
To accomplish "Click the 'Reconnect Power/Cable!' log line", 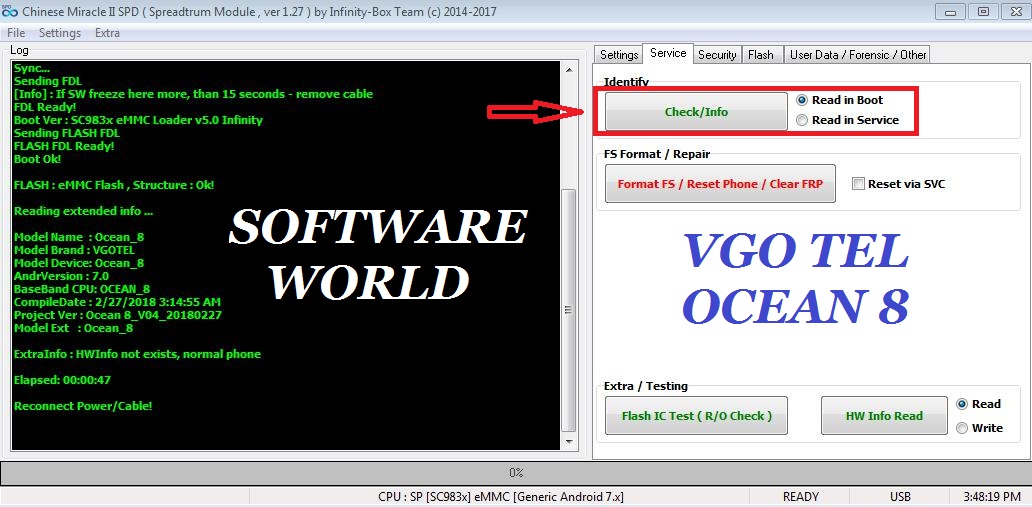I will click(83, 406).
